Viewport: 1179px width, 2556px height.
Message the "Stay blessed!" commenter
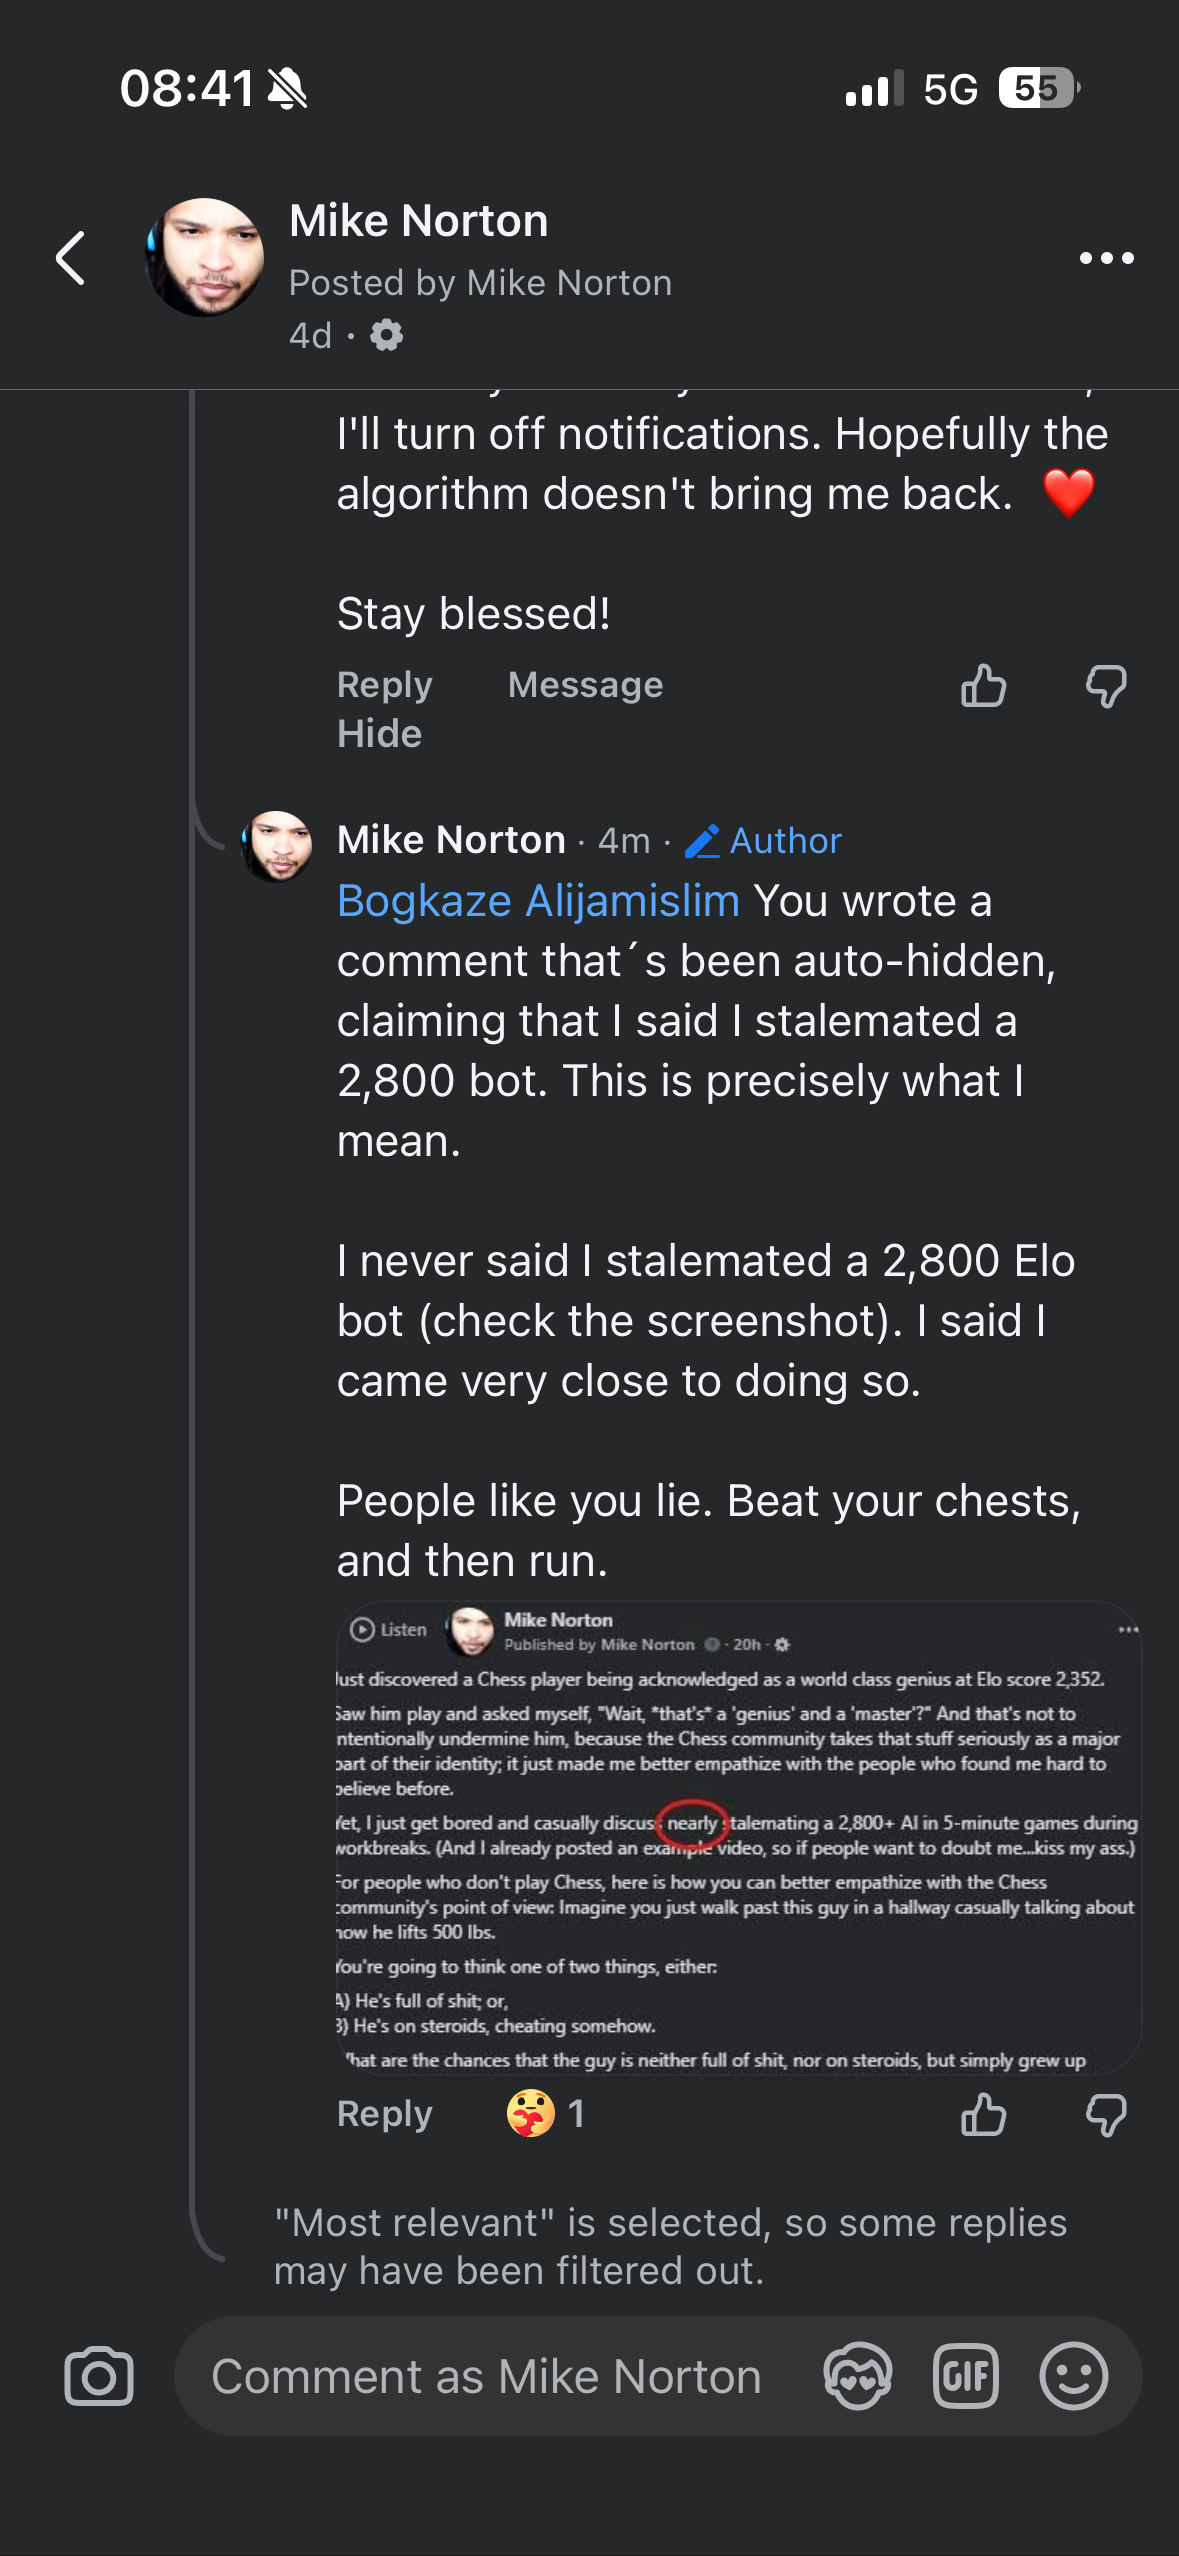point(585,685)
